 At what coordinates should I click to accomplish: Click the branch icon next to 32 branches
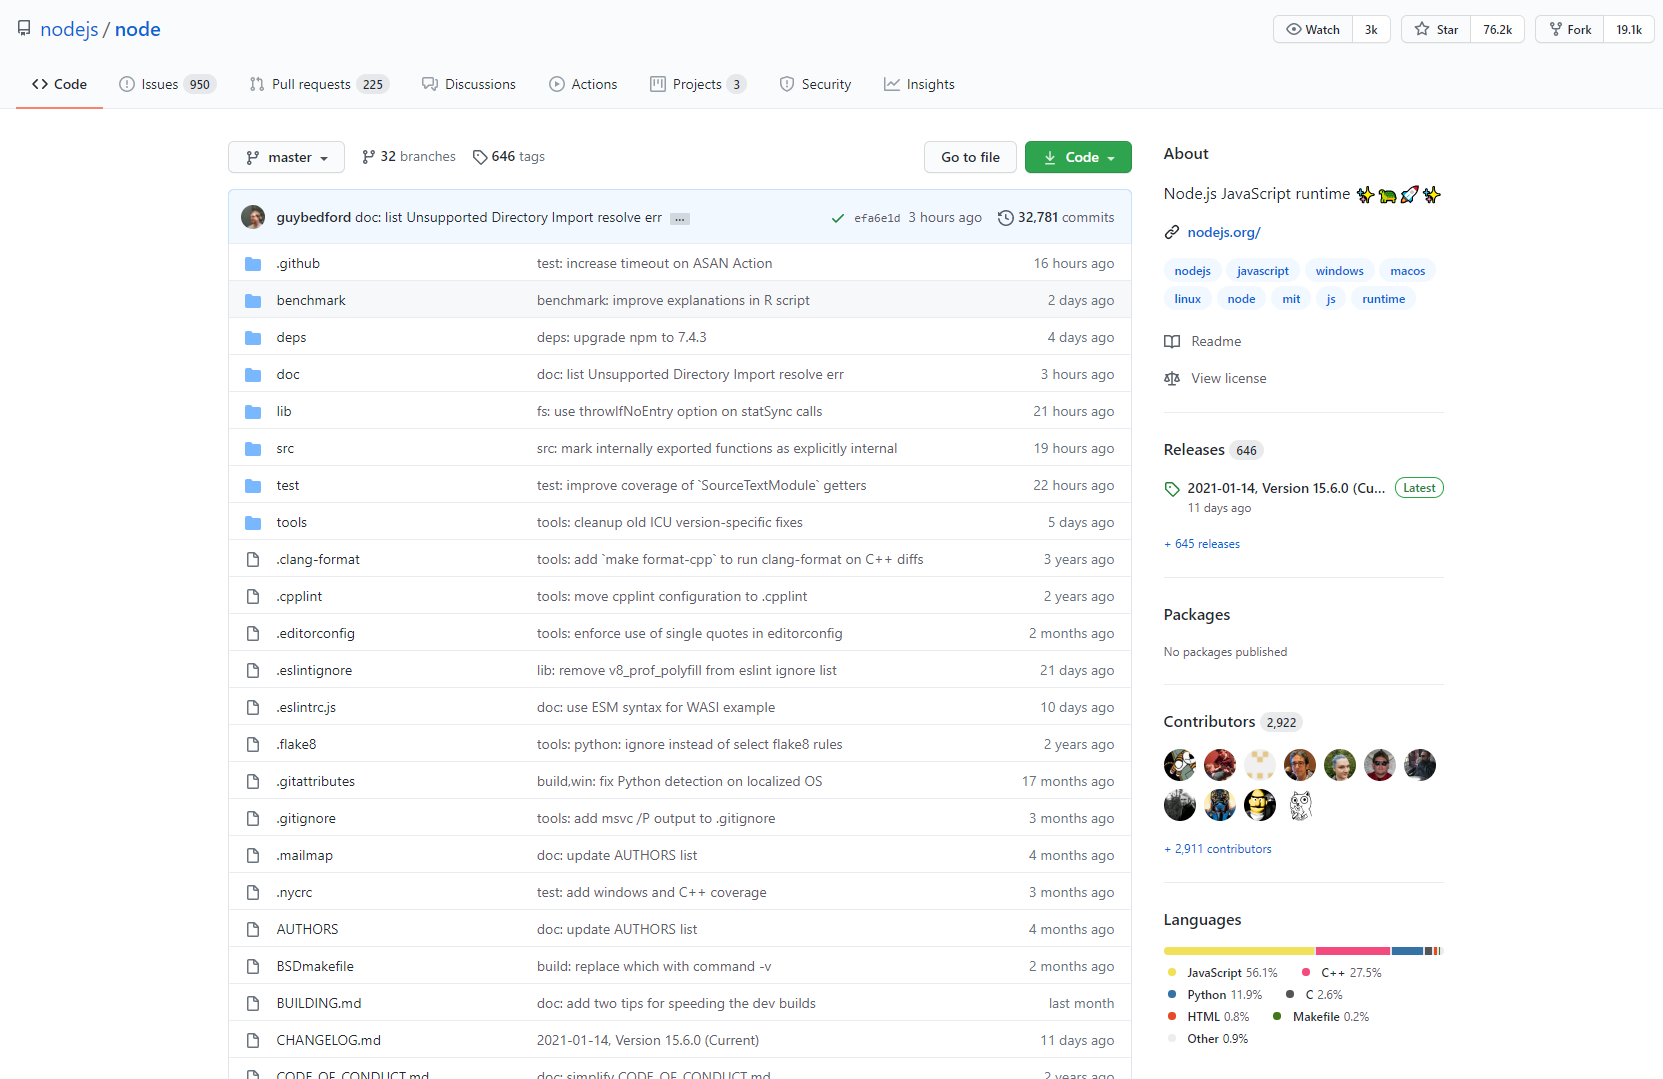click(x=369, y=157)
